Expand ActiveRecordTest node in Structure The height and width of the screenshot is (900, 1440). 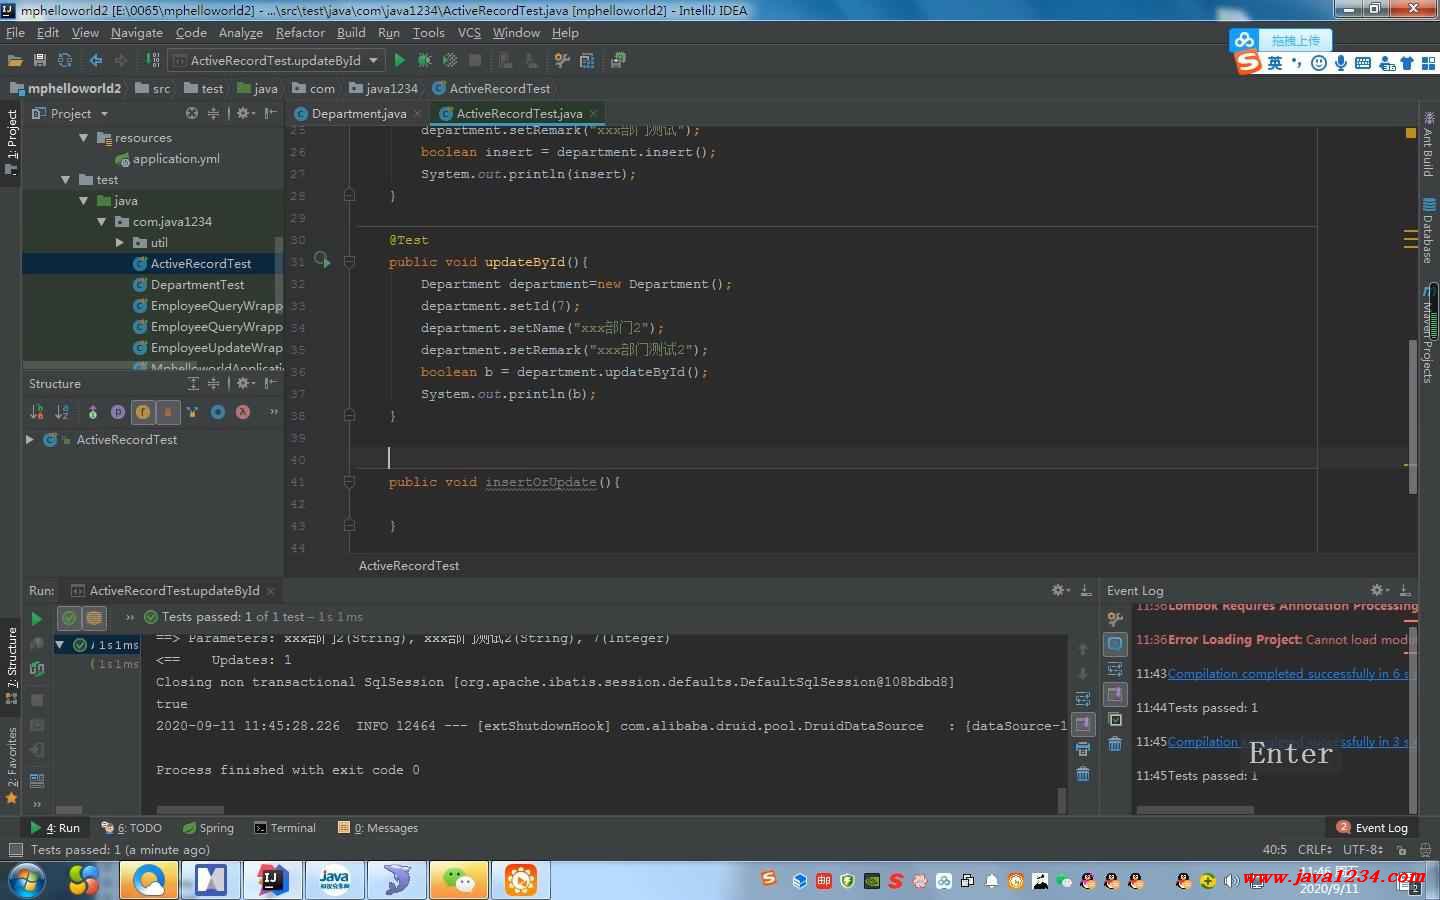(x=30, y=439)
